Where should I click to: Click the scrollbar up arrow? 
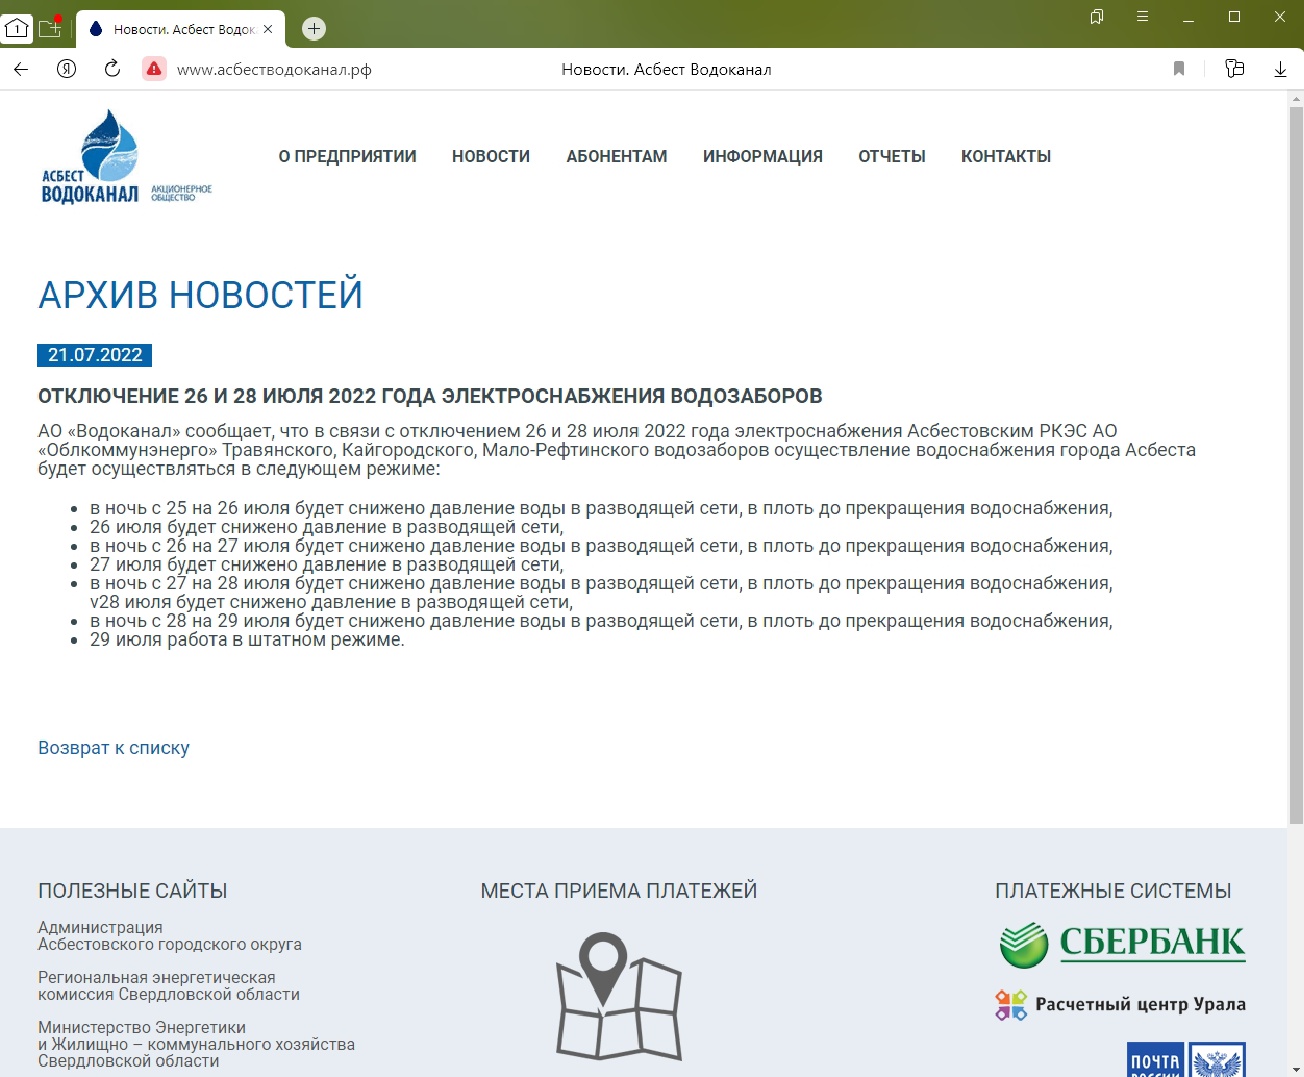pyautogui.click(x=1296, y=99)
